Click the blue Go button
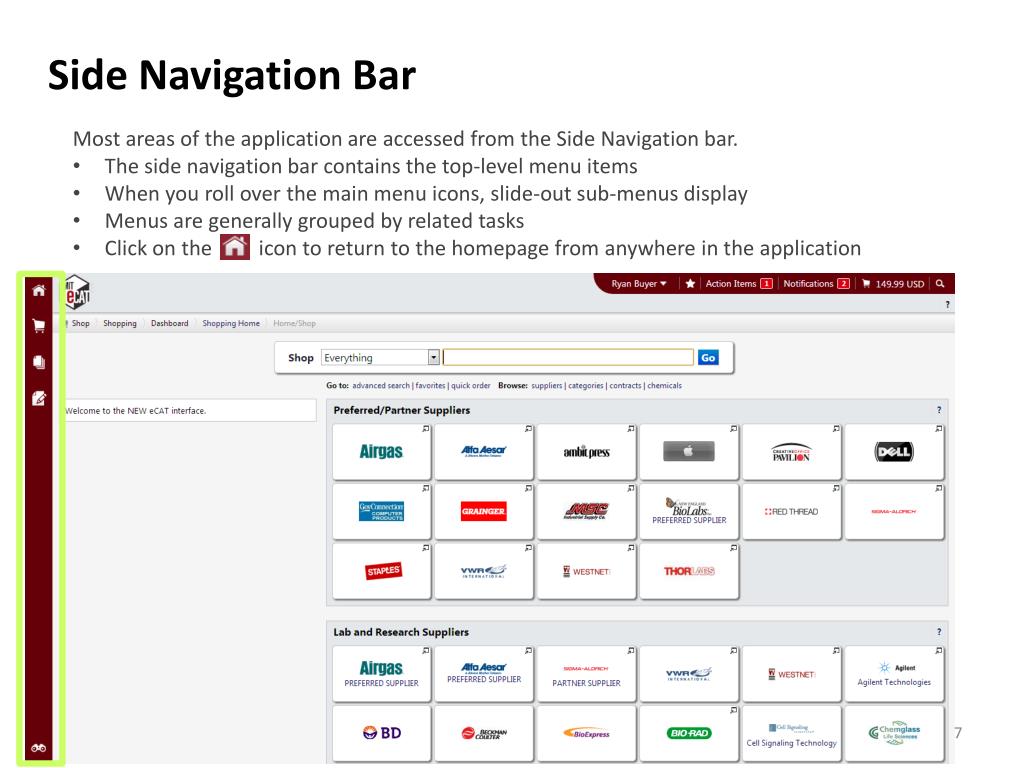The width and height of the screenshot is (1024, 768). tap(708, 357)
